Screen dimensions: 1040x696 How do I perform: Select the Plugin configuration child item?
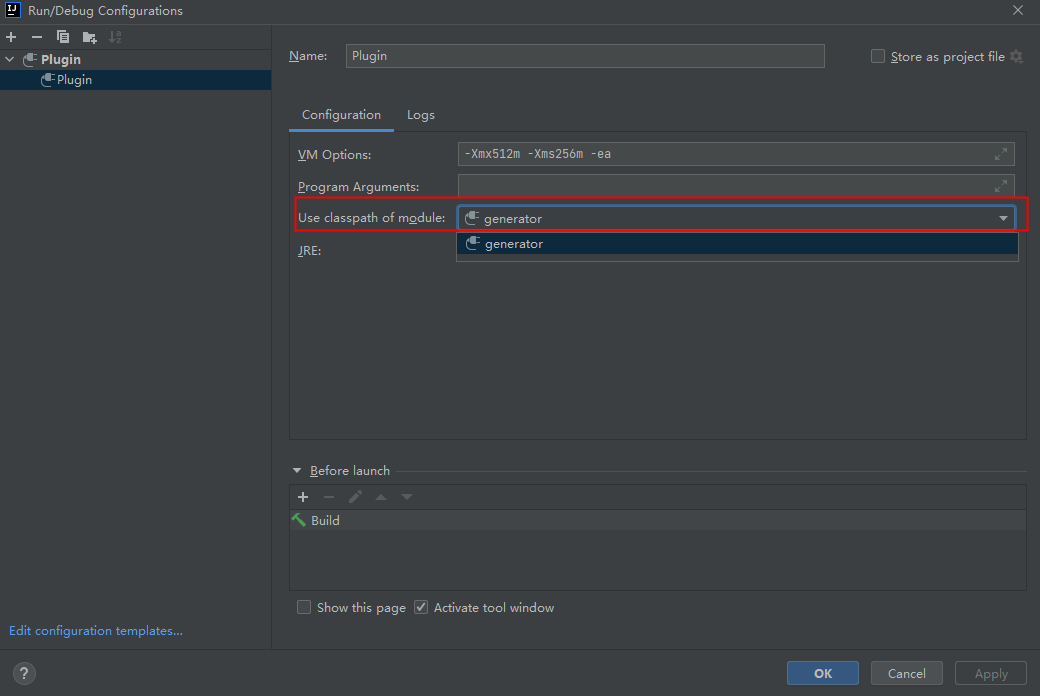135,80
